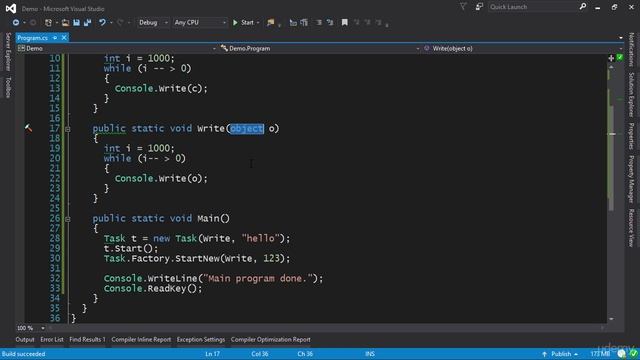Open the Error List tab

52,339
